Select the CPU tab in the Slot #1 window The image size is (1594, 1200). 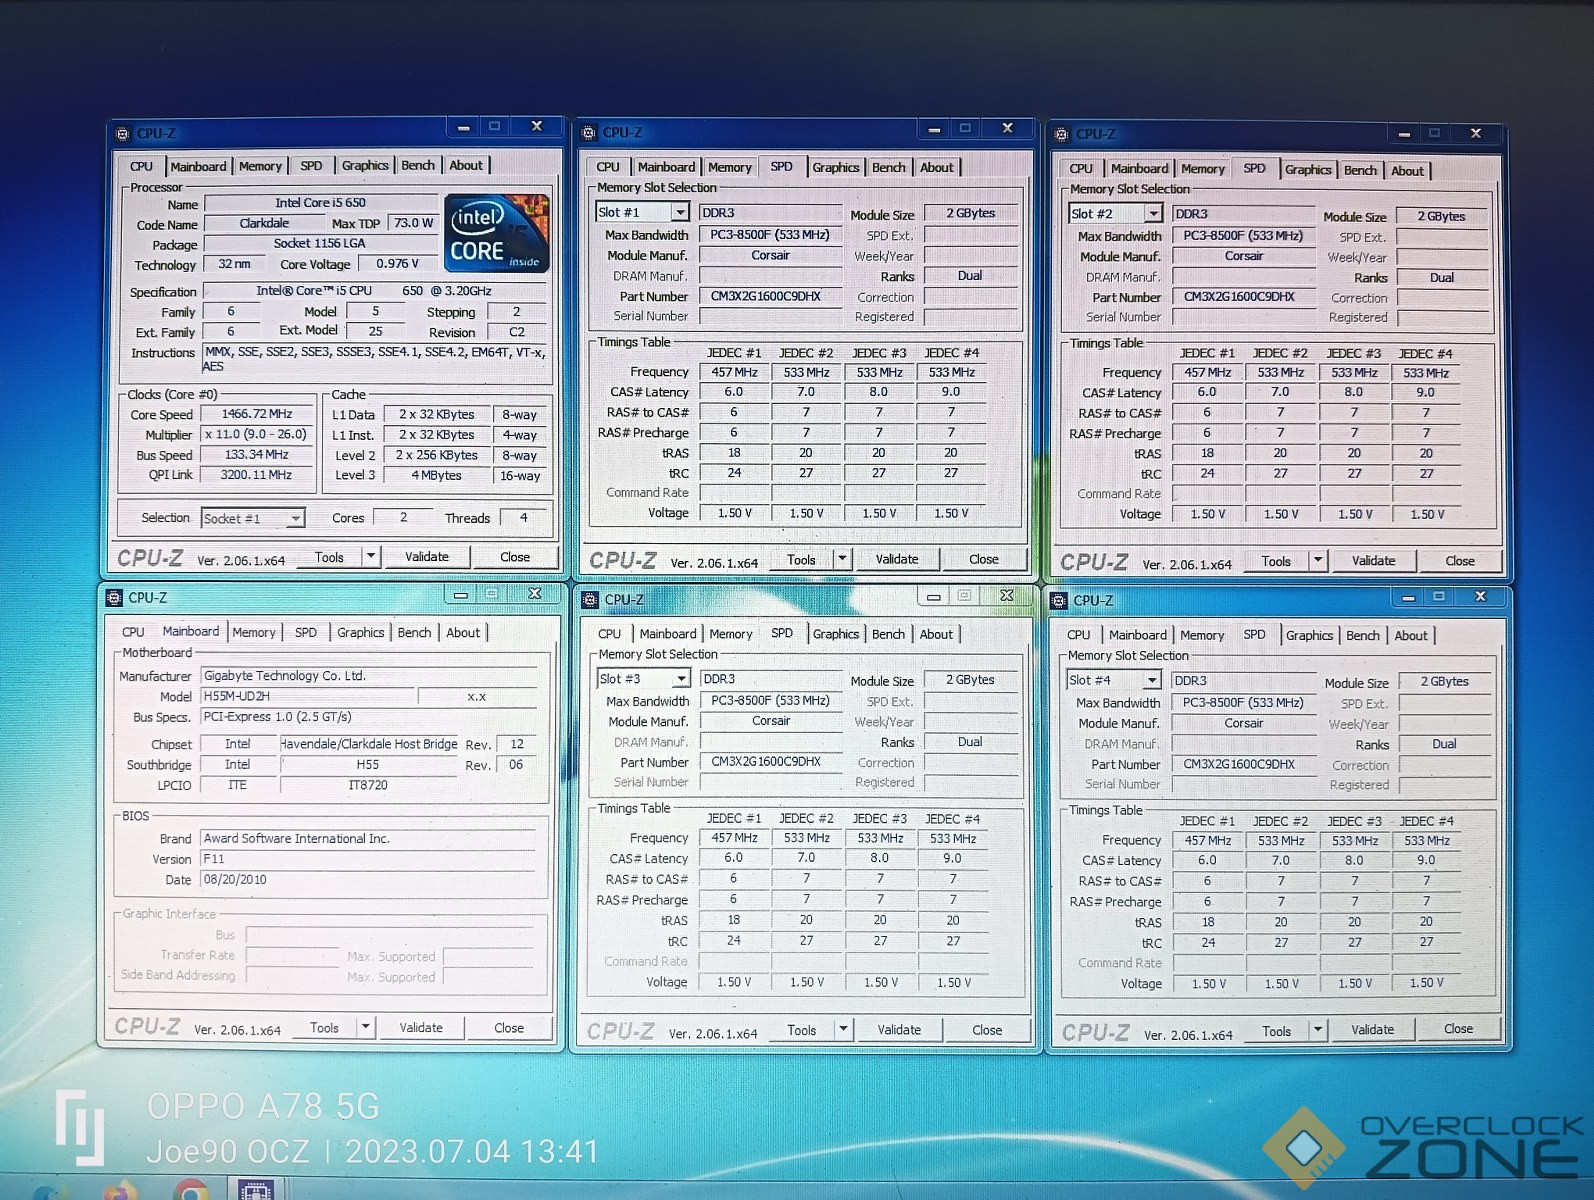click(608, 167)
